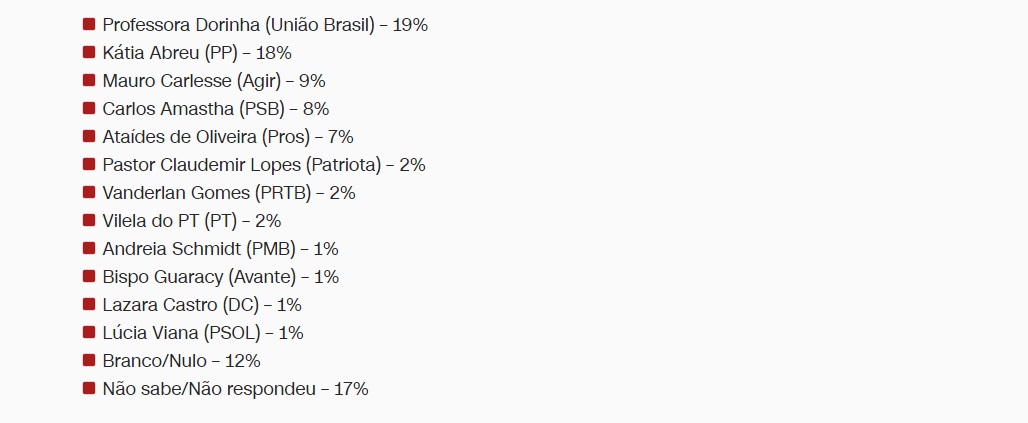Screen dimensions: 1028x423
Task: Click red bullet beside Pastor Claudemir Lopes
Action: (x=89, y=164)
